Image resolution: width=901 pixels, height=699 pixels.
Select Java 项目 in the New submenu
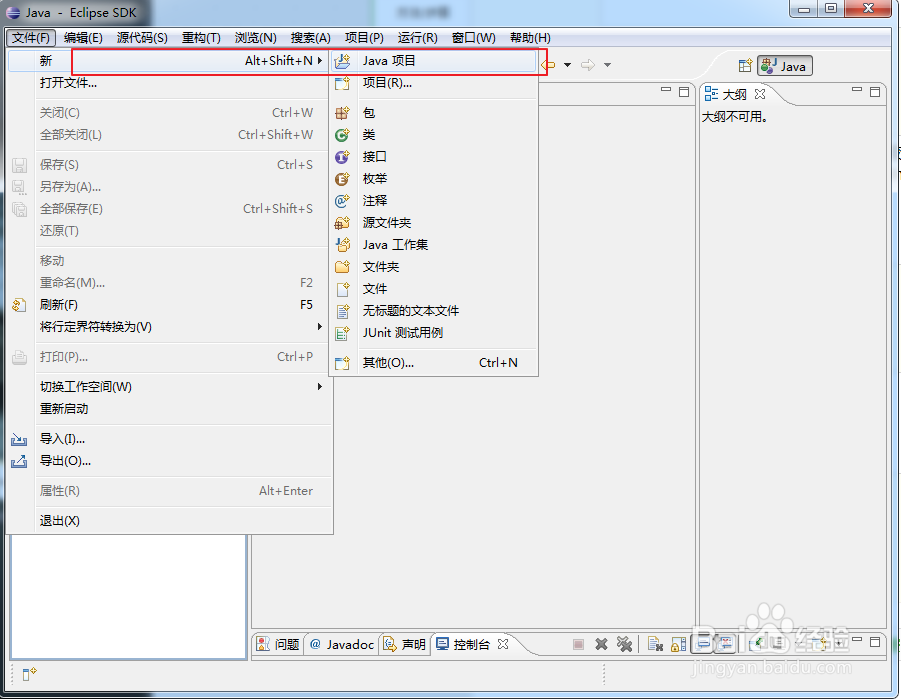coord(434,60)
